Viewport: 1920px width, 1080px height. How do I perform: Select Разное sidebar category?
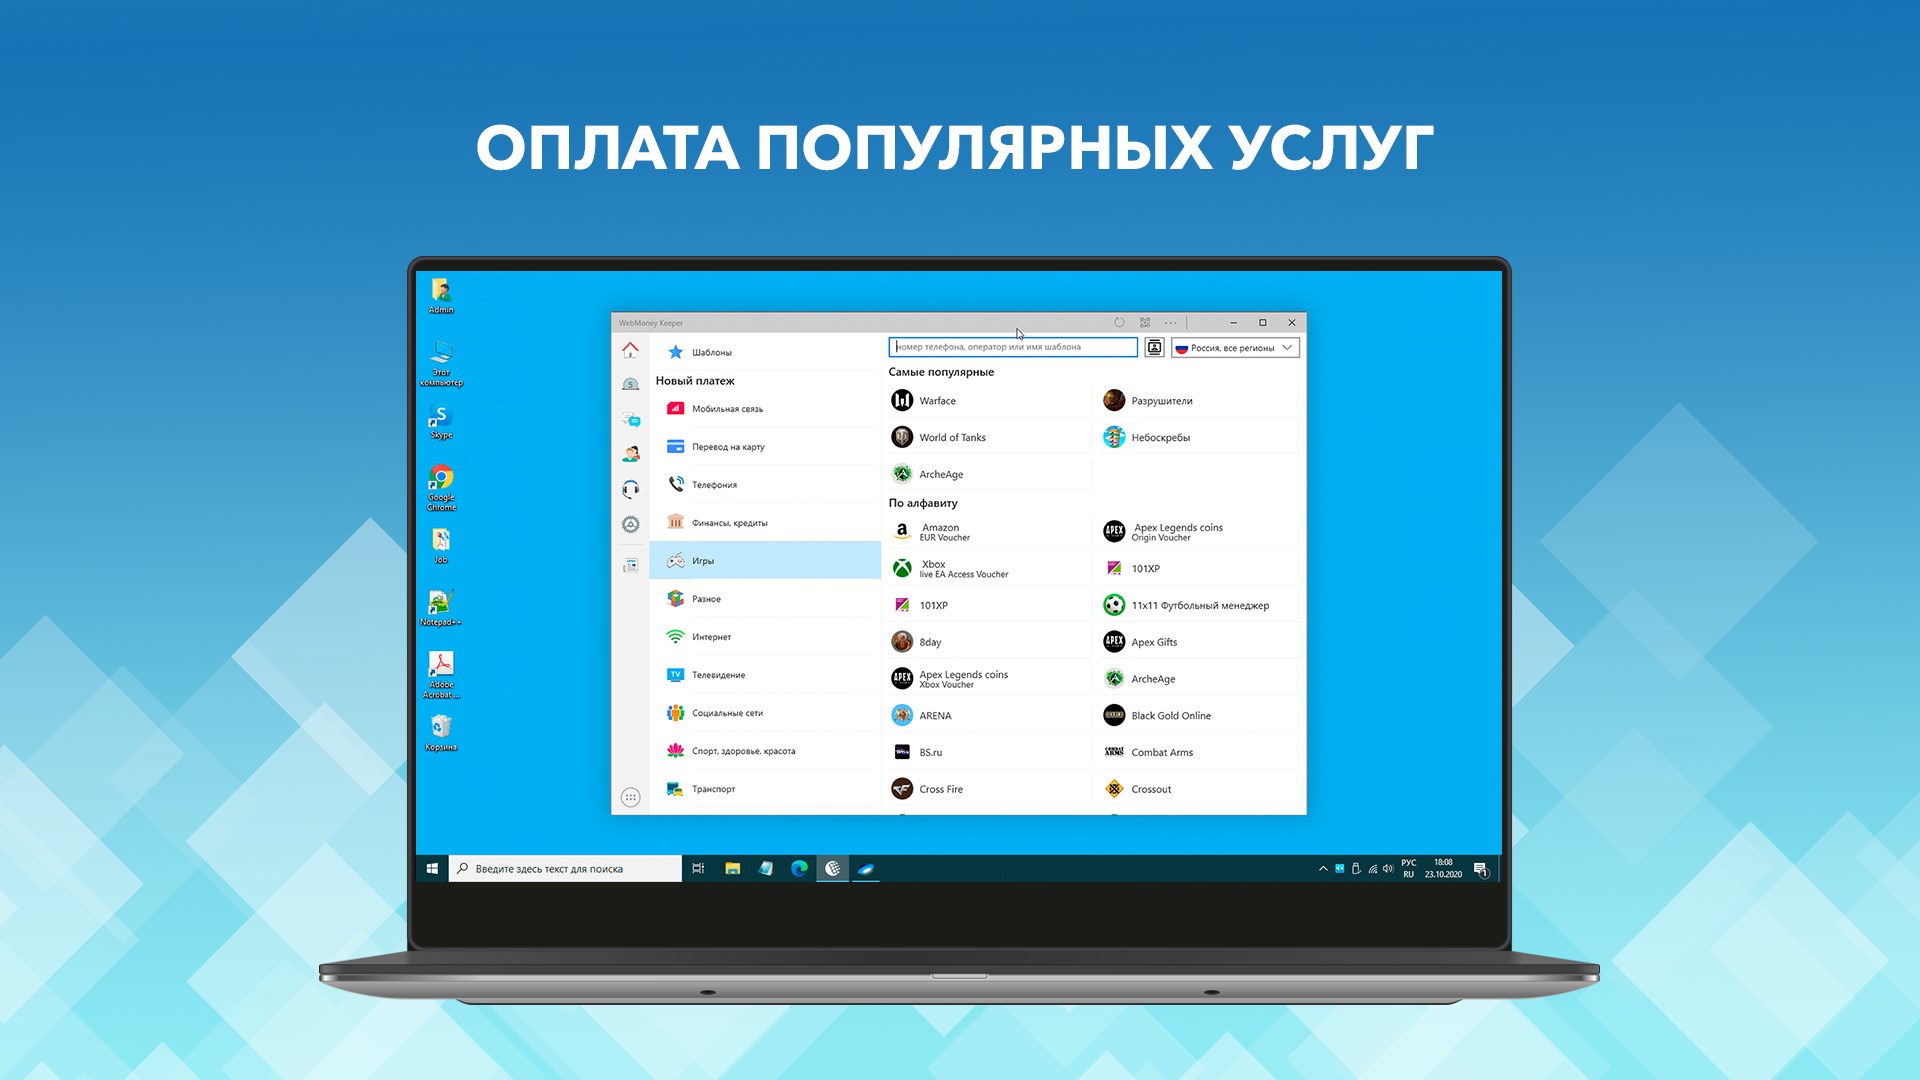pyautogui.click(x=707, y=597)
